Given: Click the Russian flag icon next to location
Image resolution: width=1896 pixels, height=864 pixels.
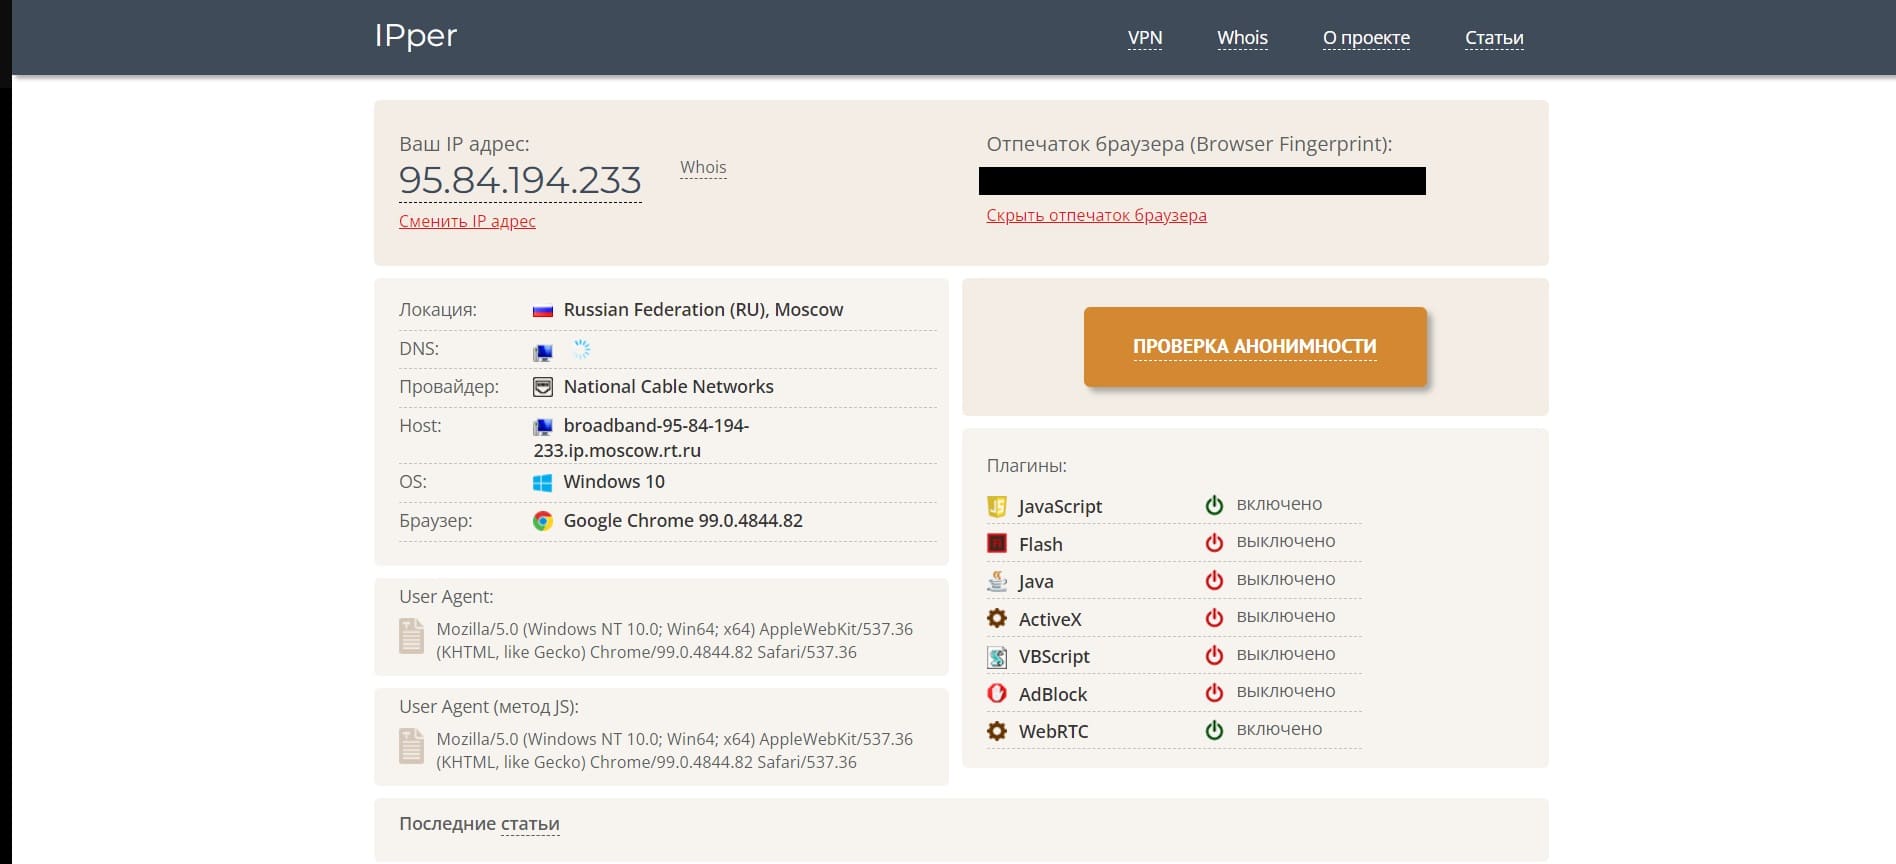Looking at the screenshot, I should [x=542, y=311].
